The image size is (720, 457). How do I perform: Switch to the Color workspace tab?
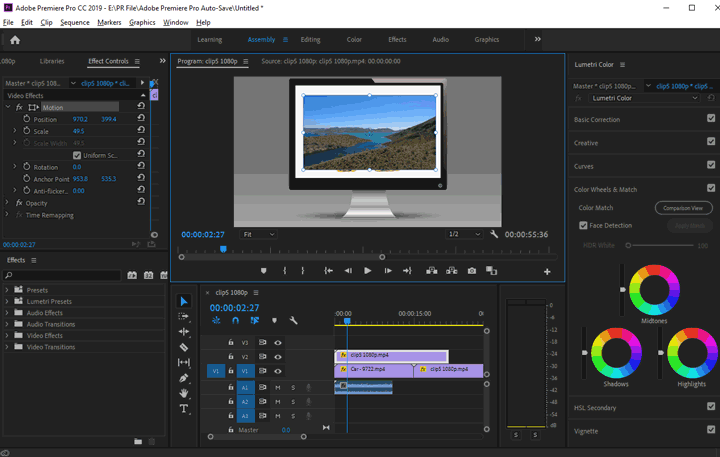tap(354, 40)
